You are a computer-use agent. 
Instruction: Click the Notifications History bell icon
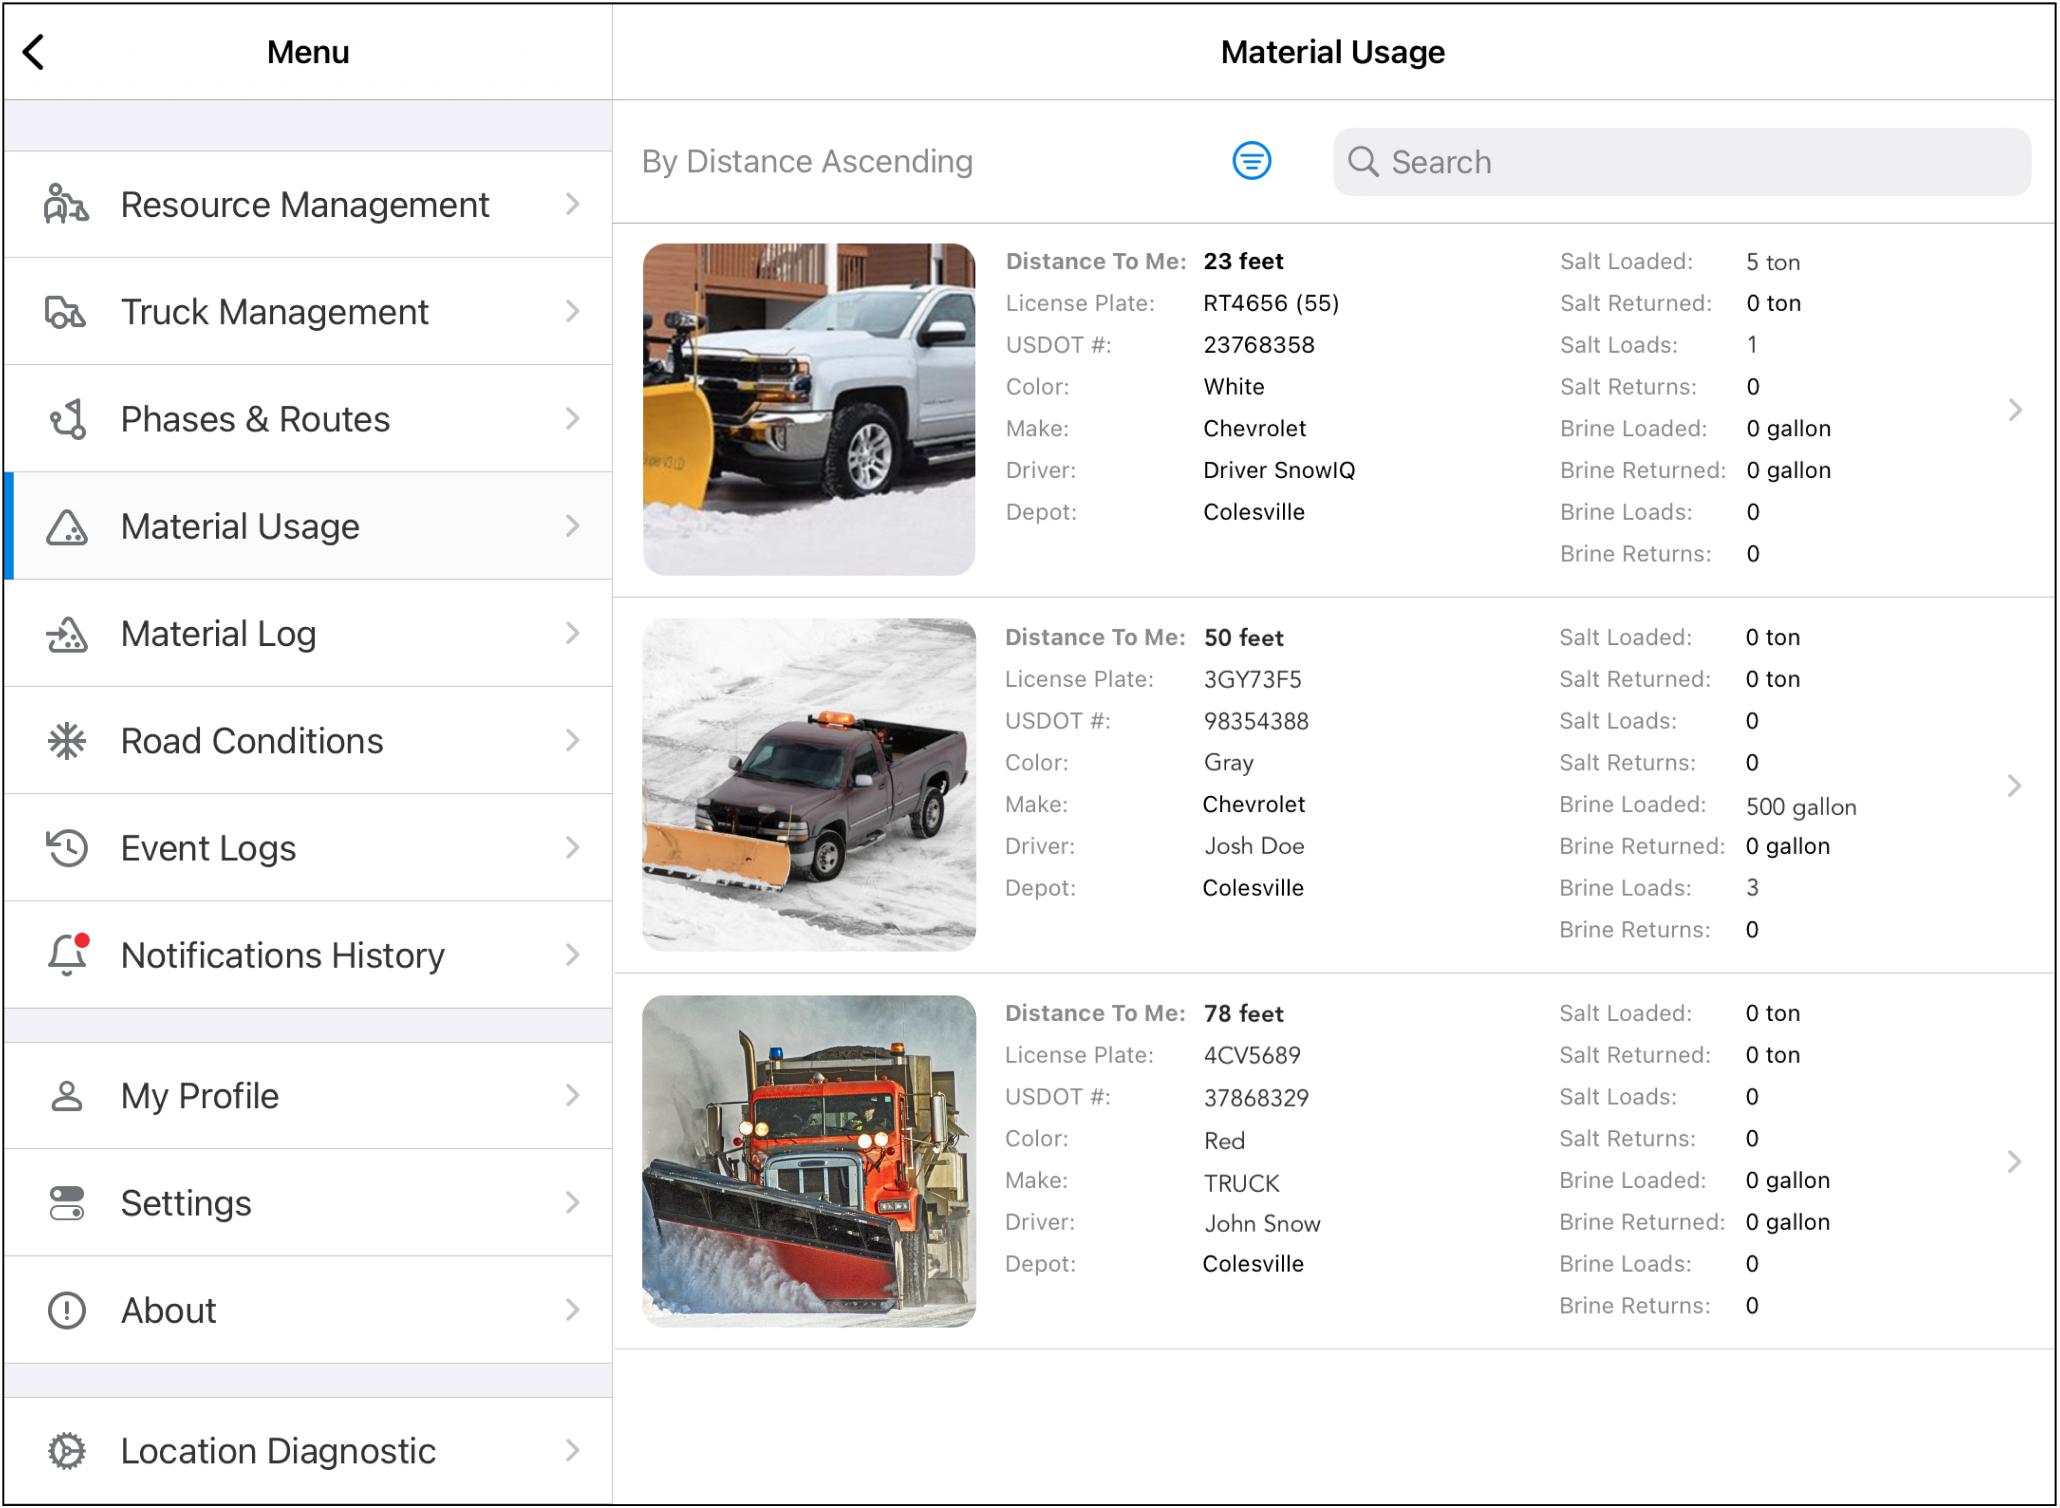point(66,955)
